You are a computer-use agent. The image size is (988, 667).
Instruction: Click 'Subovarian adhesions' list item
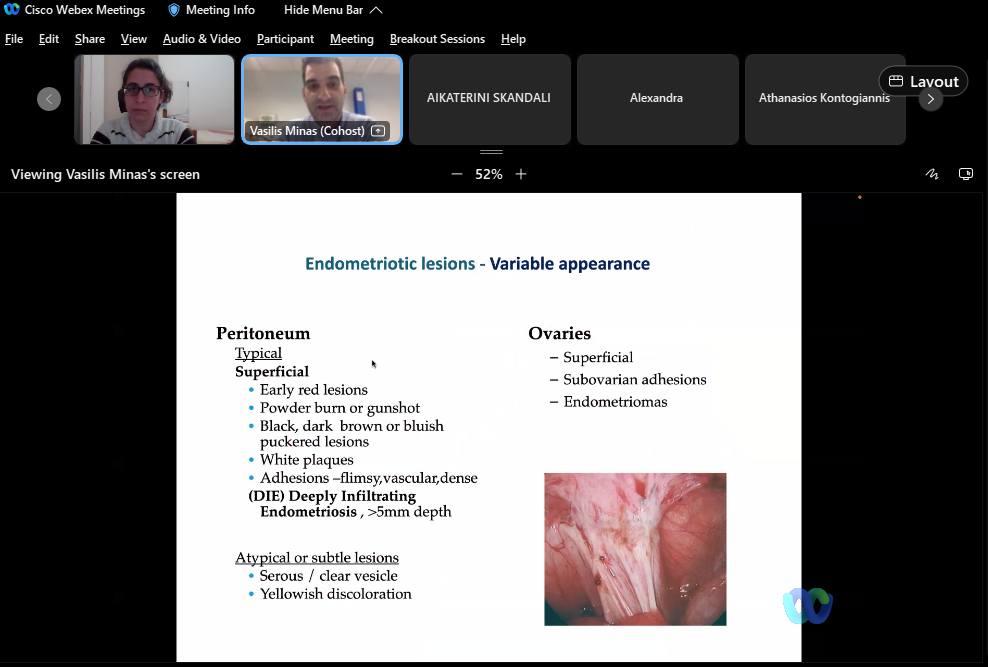635,380
